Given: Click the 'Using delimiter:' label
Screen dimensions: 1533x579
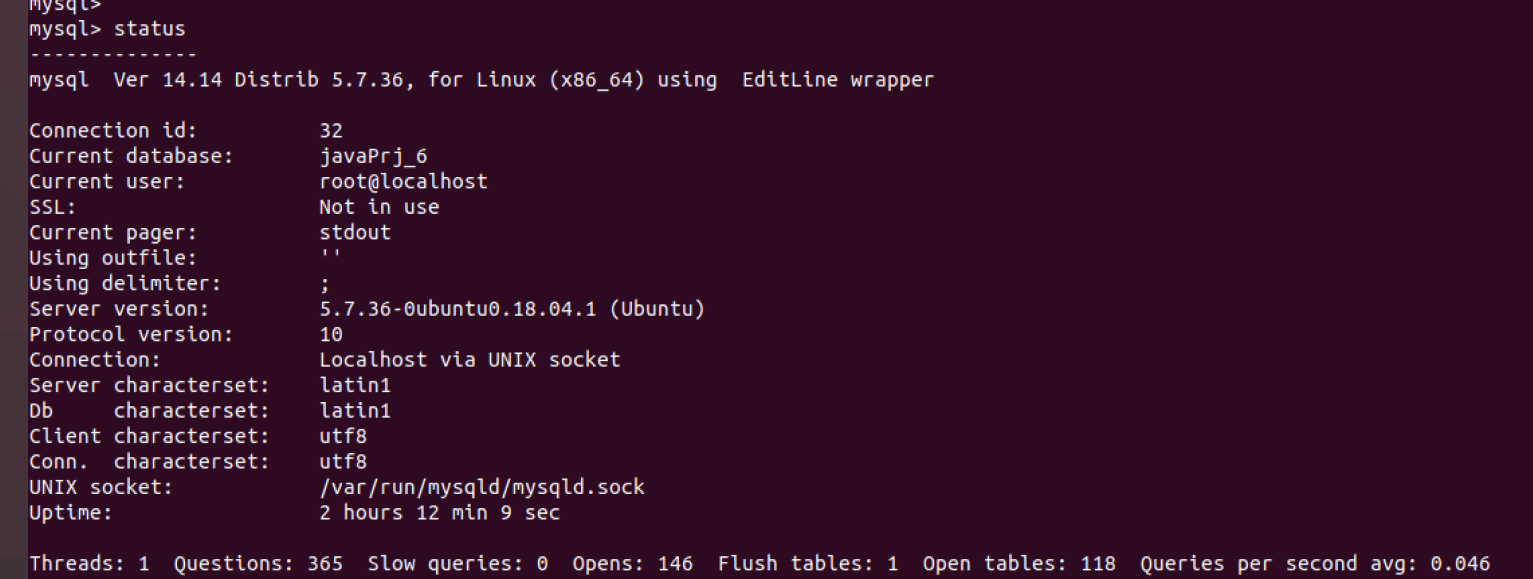Looking at the screenshot, I should click(125, 284).
